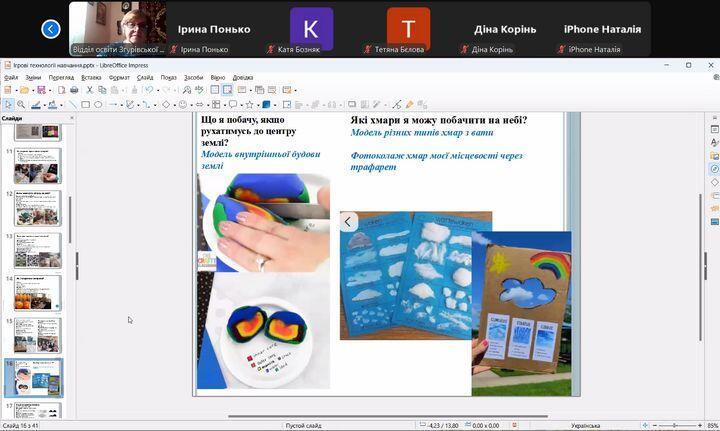Open dropdown arrow next to Undo

point(158,90)
